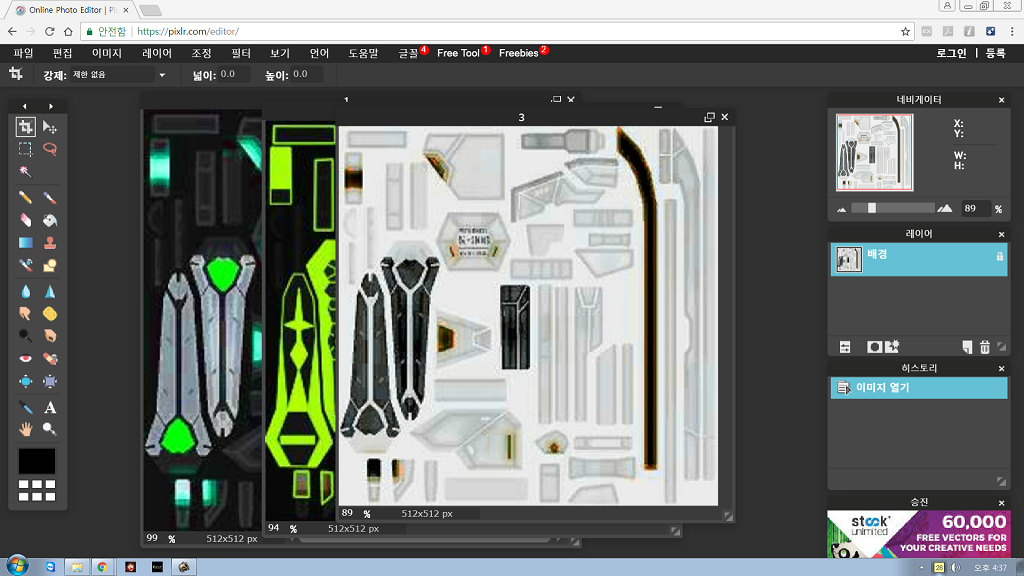This screenshot has width=1024, height=576.
Task: Toggle the lock on the 배경 layer
Action: pos(1000,257)
